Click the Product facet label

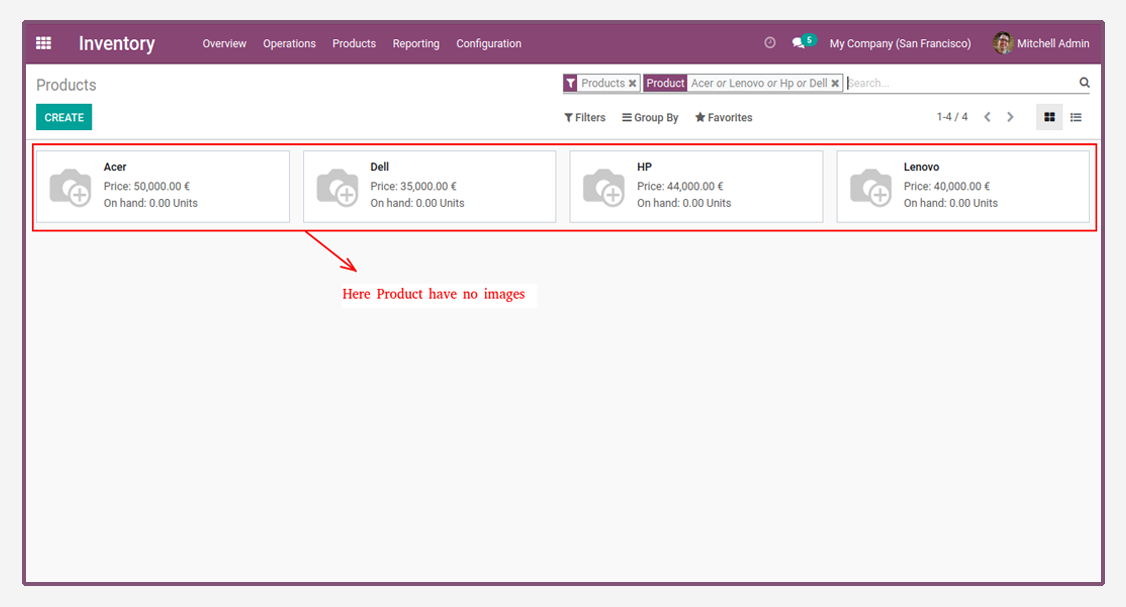(665, 83)
